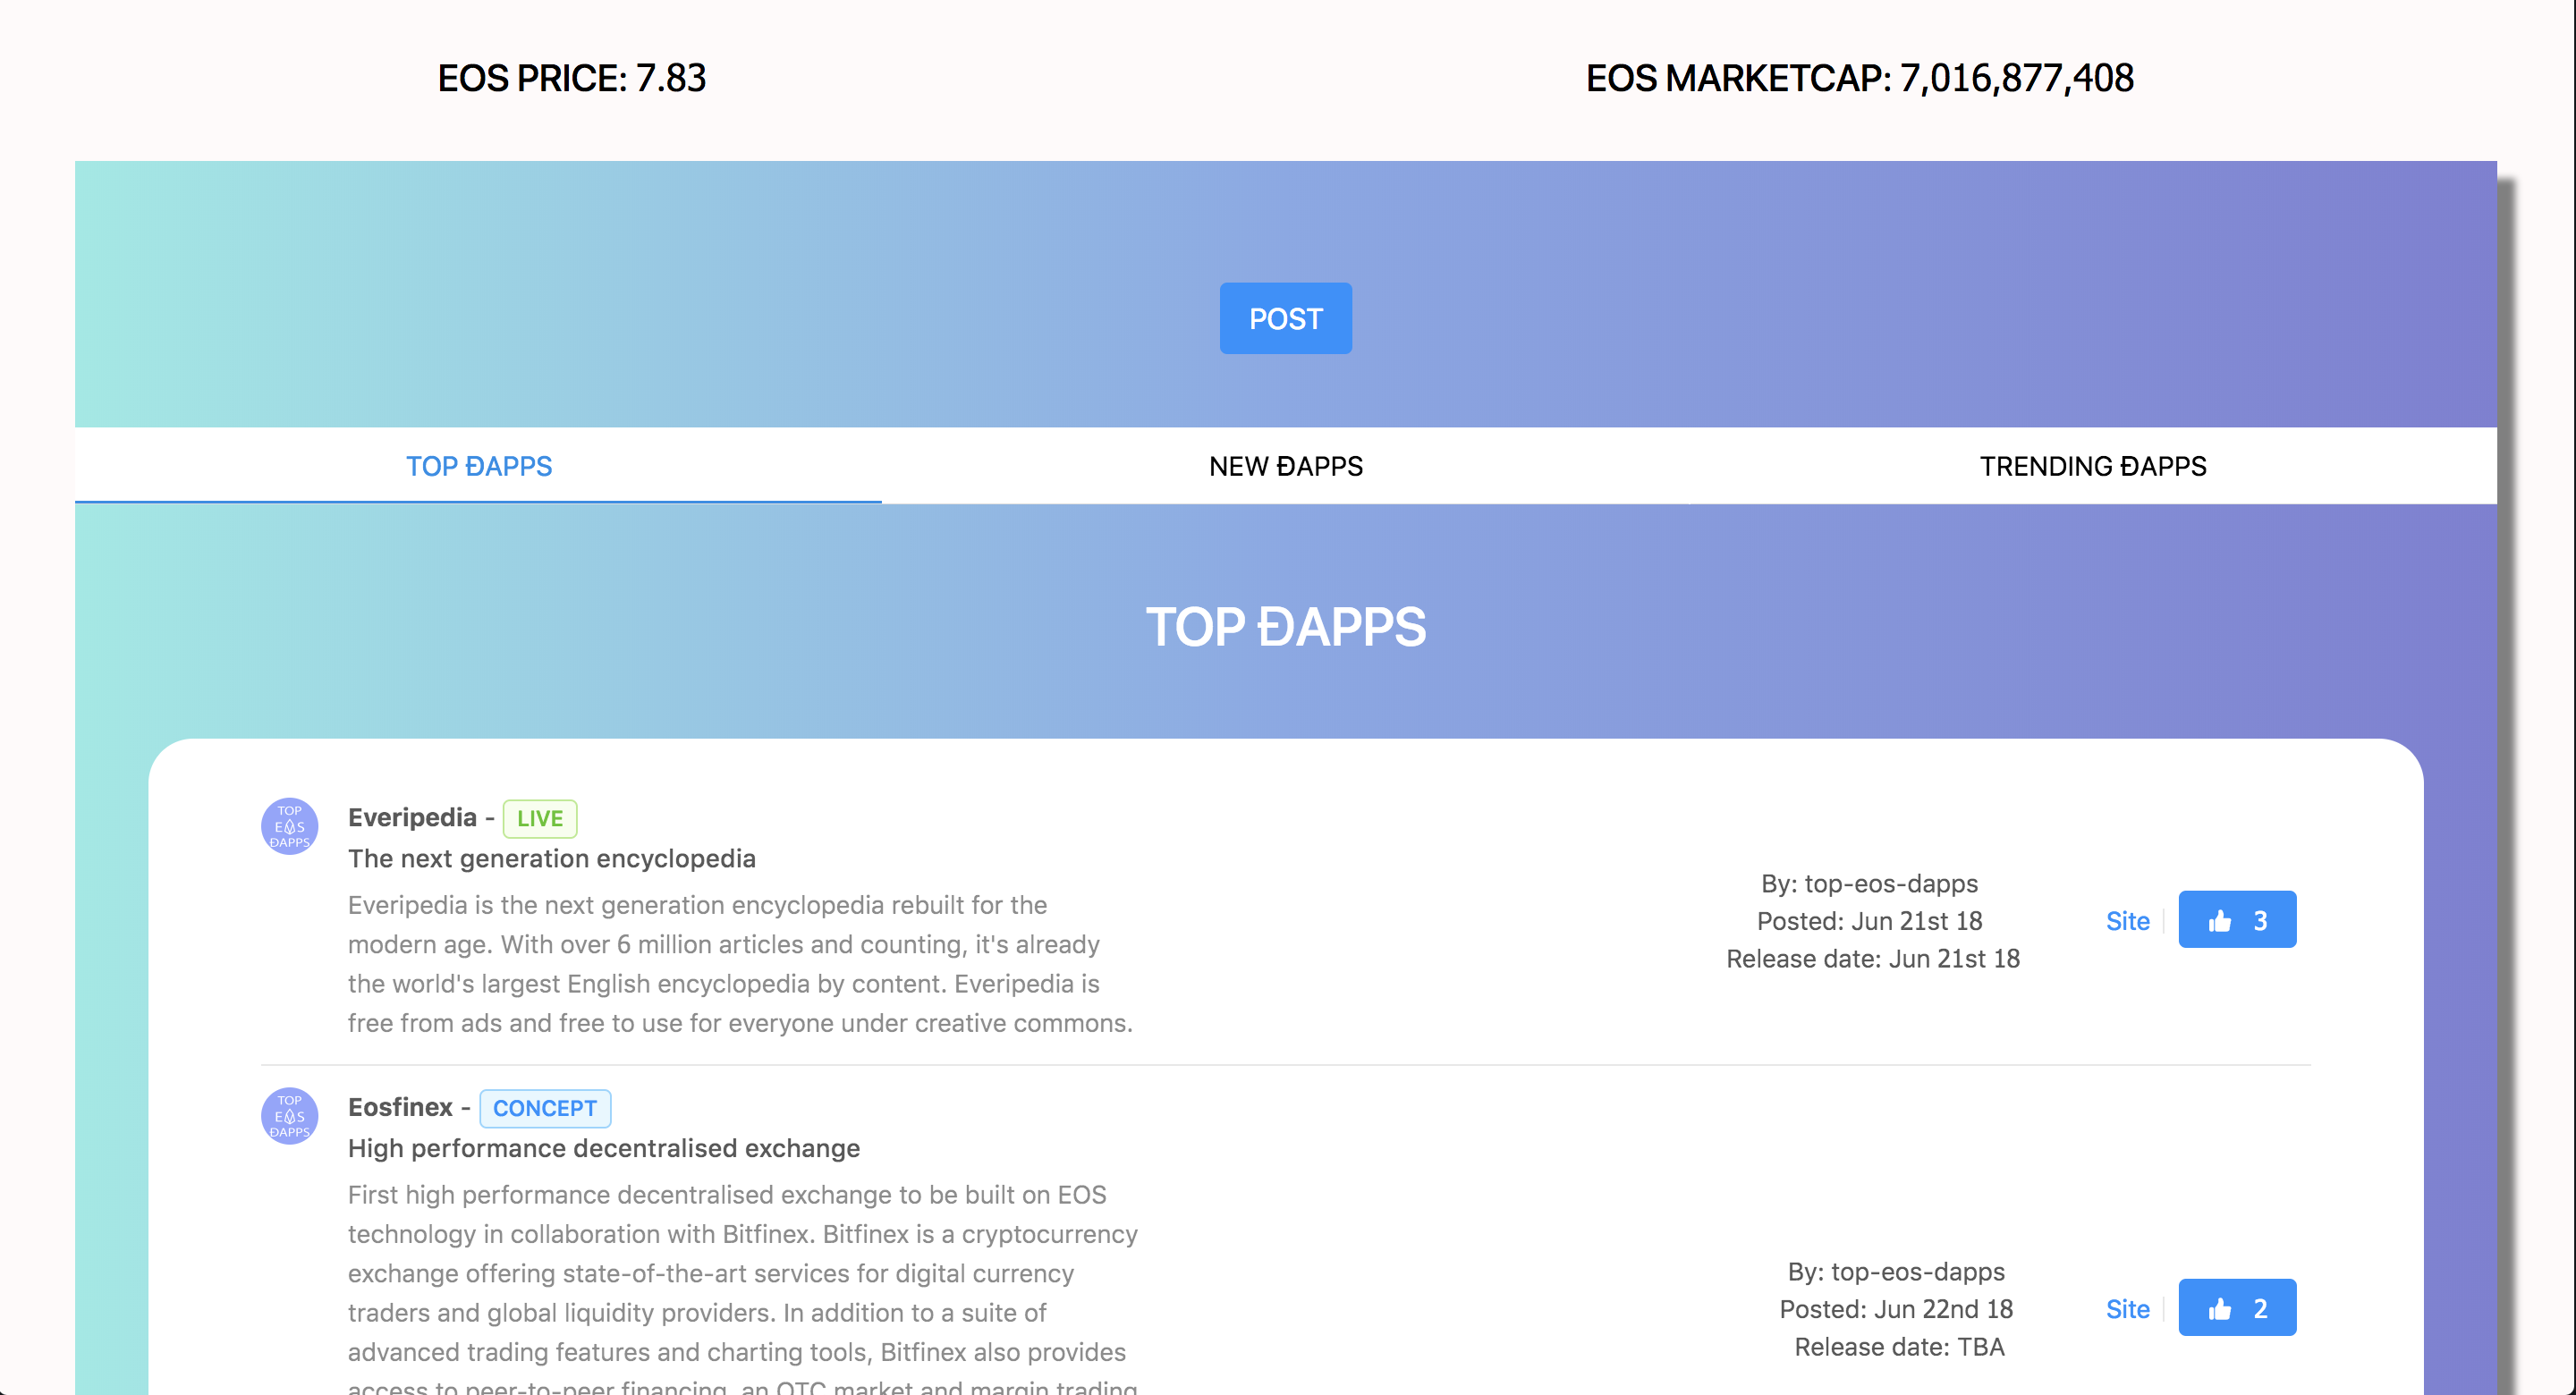
Task: Click the Everipedia dapp title
Action: click(413, 817)
